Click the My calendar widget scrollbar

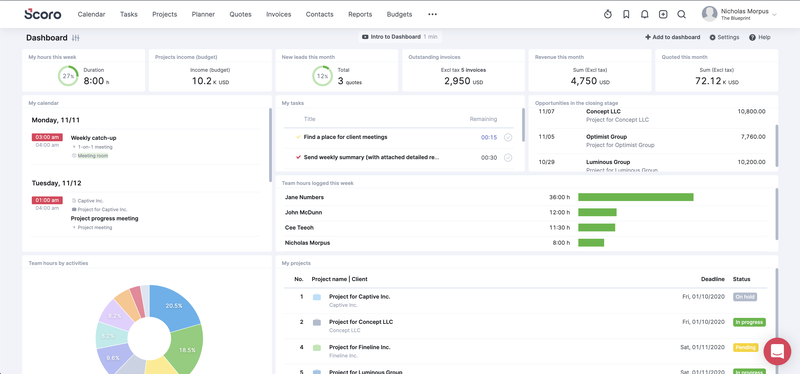click(270, 145)
